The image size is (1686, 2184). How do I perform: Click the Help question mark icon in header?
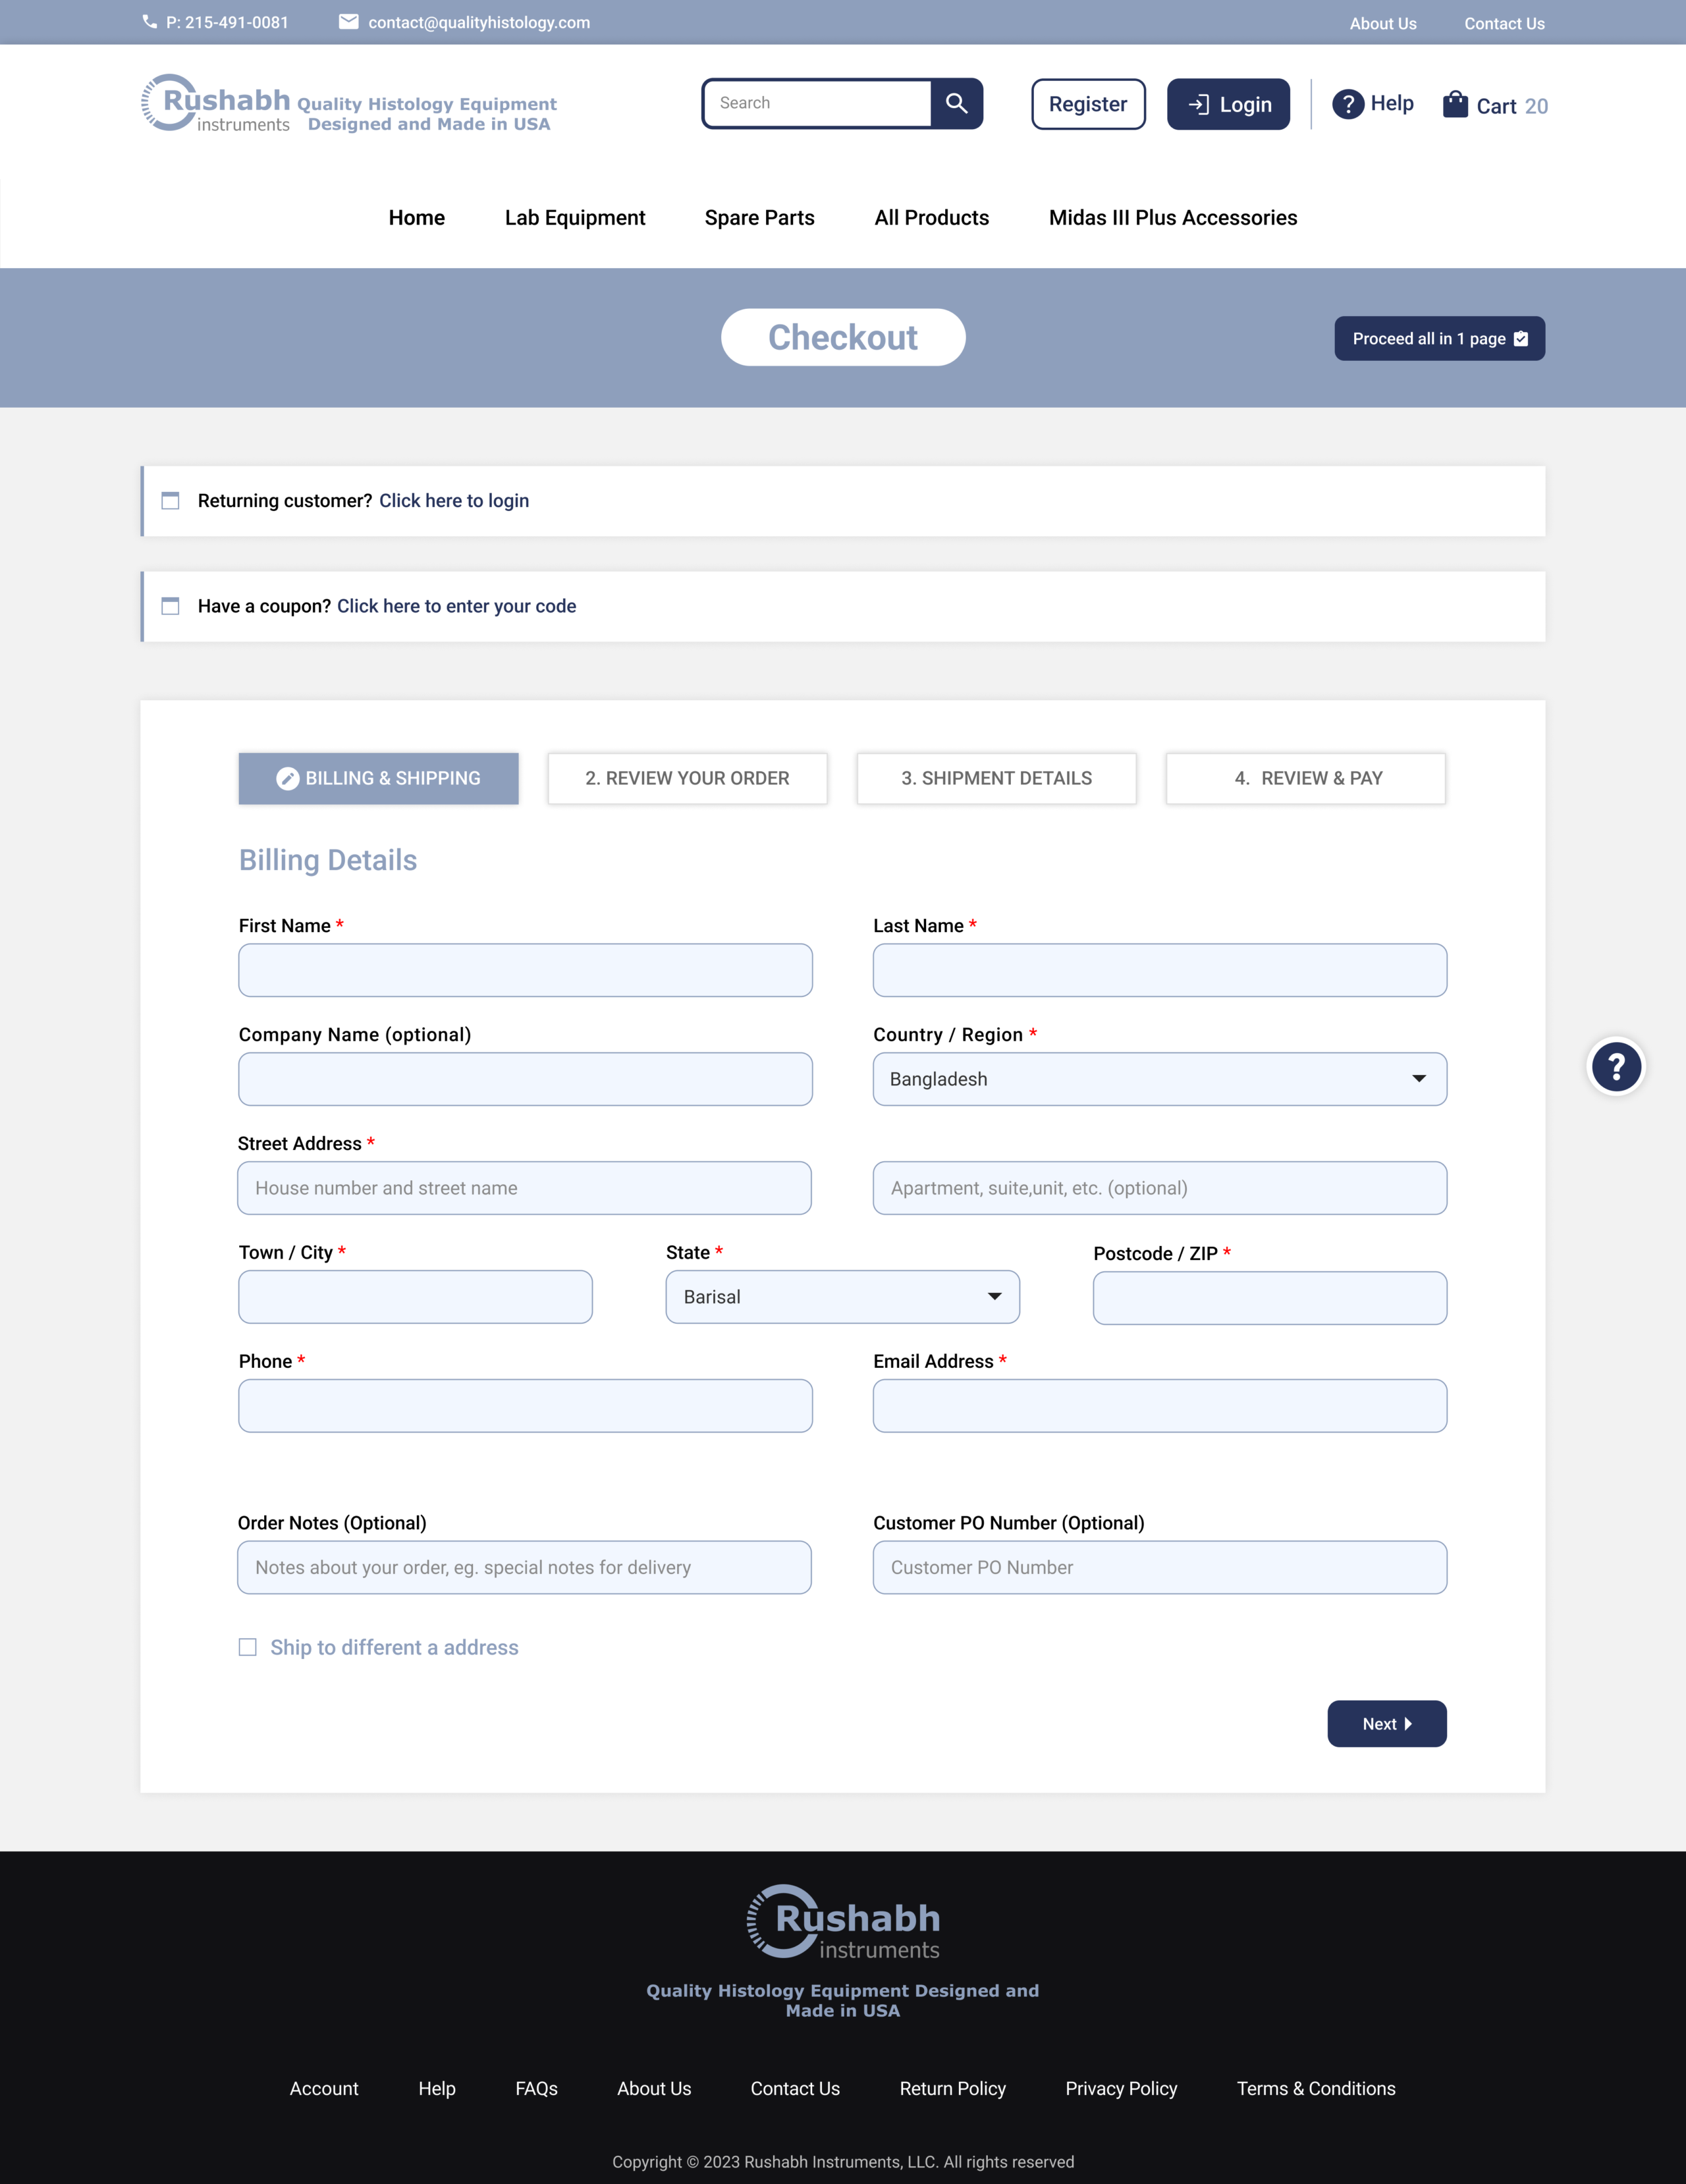point(1347,104)
